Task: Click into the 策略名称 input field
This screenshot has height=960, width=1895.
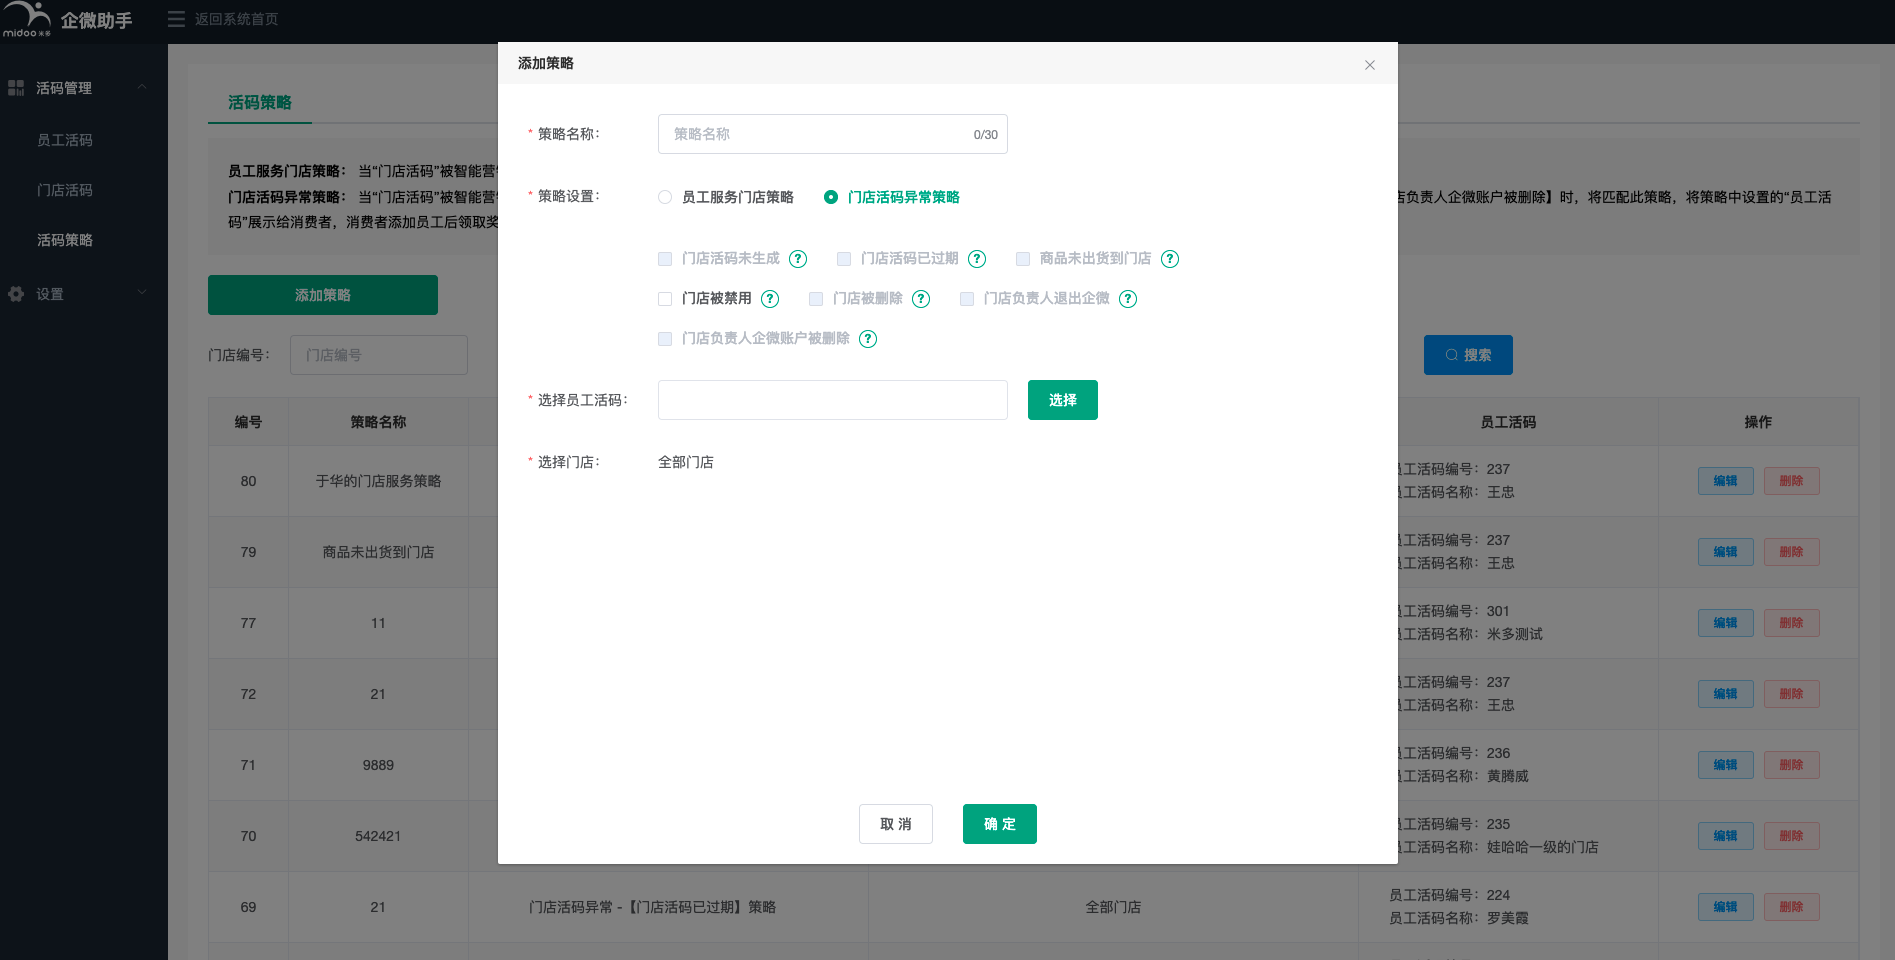Action: [833, 134]
